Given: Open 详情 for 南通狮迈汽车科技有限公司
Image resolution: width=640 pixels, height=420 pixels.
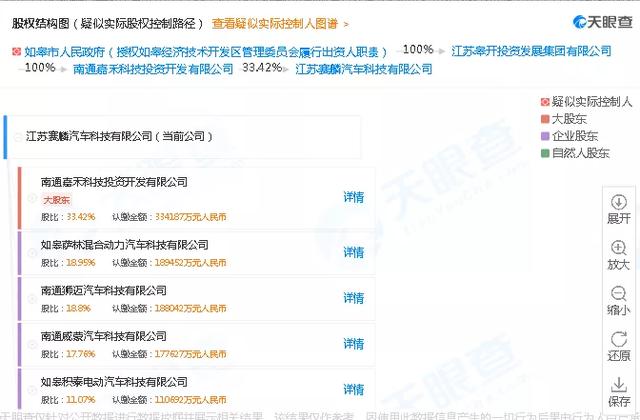Looking at the screenshot, I should pyautogui.click(x=353, y=298).
